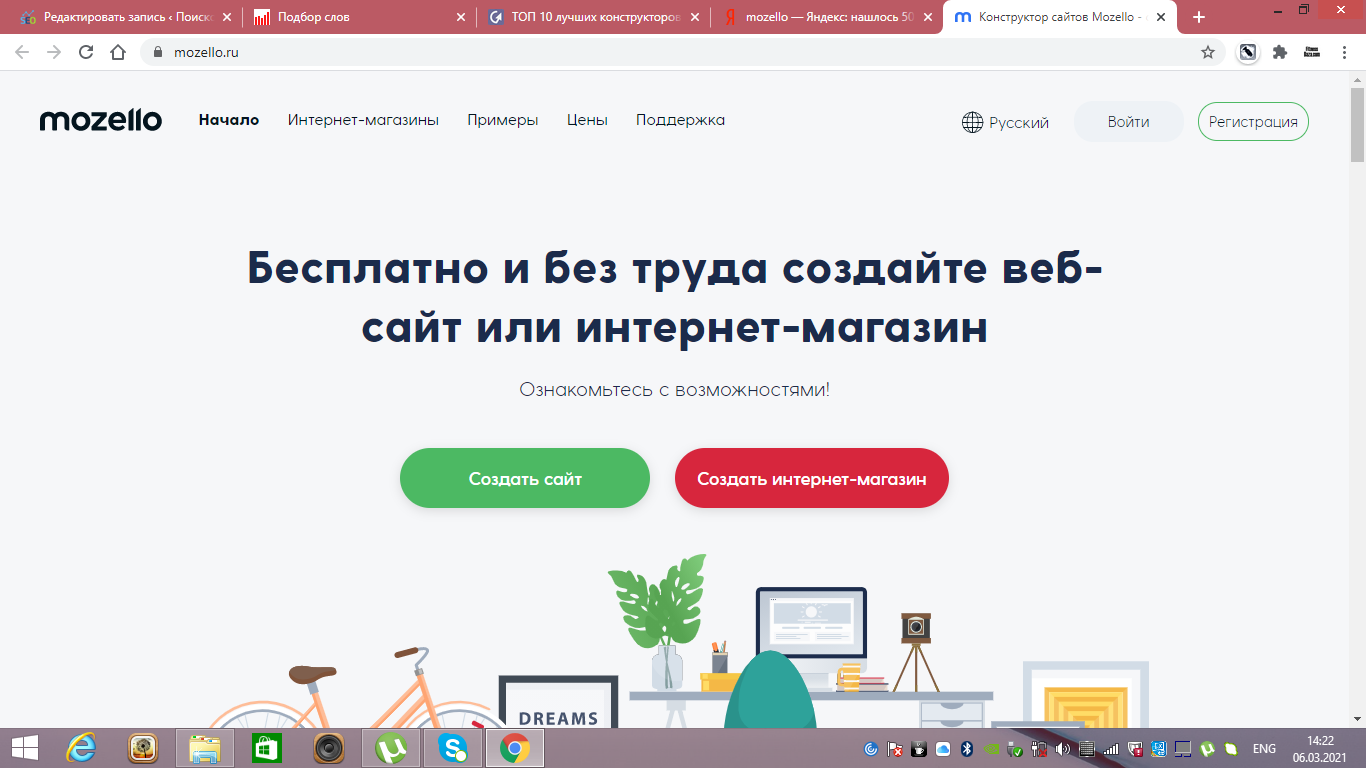Click the red Создать интернет-магазин button
Screen dimensions: 1366x768
pyautogui.click(x=812, y=478)
